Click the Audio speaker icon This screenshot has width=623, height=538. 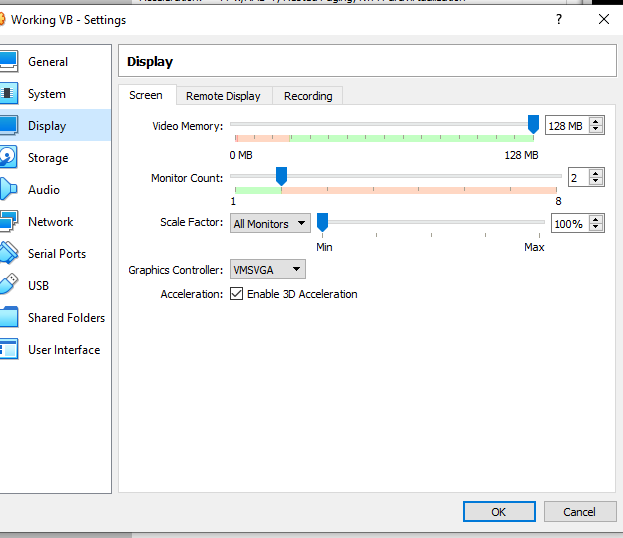pyautogui.click(x=8, y=190)
